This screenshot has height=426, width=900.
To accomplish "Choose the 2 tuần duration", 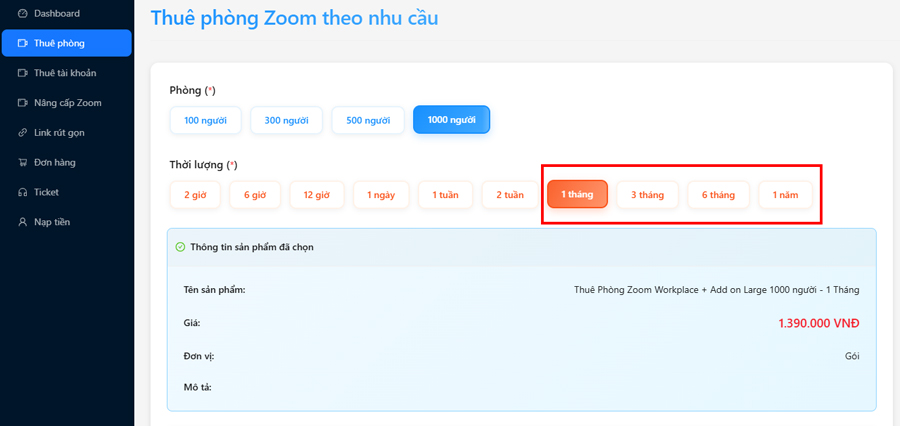I will [x=510, y=195].
